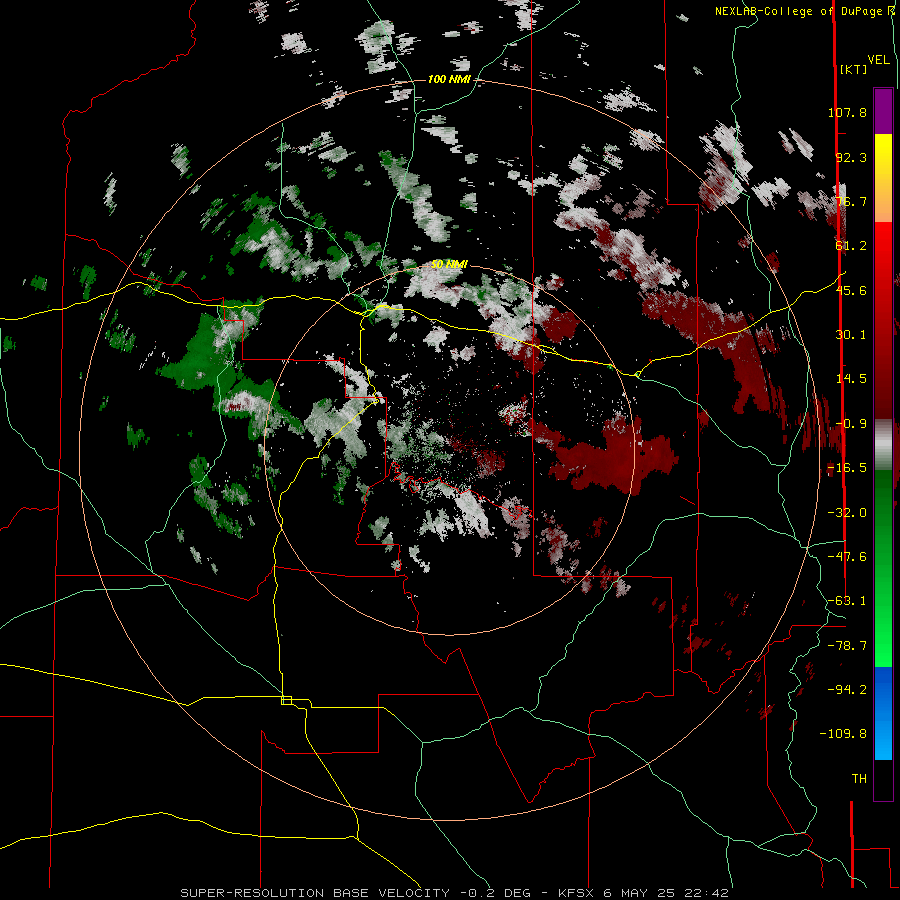The width and height of the screenshot is (900, 900).
Task: Click the -63.1 value on velocity scale
Action: 847,601
